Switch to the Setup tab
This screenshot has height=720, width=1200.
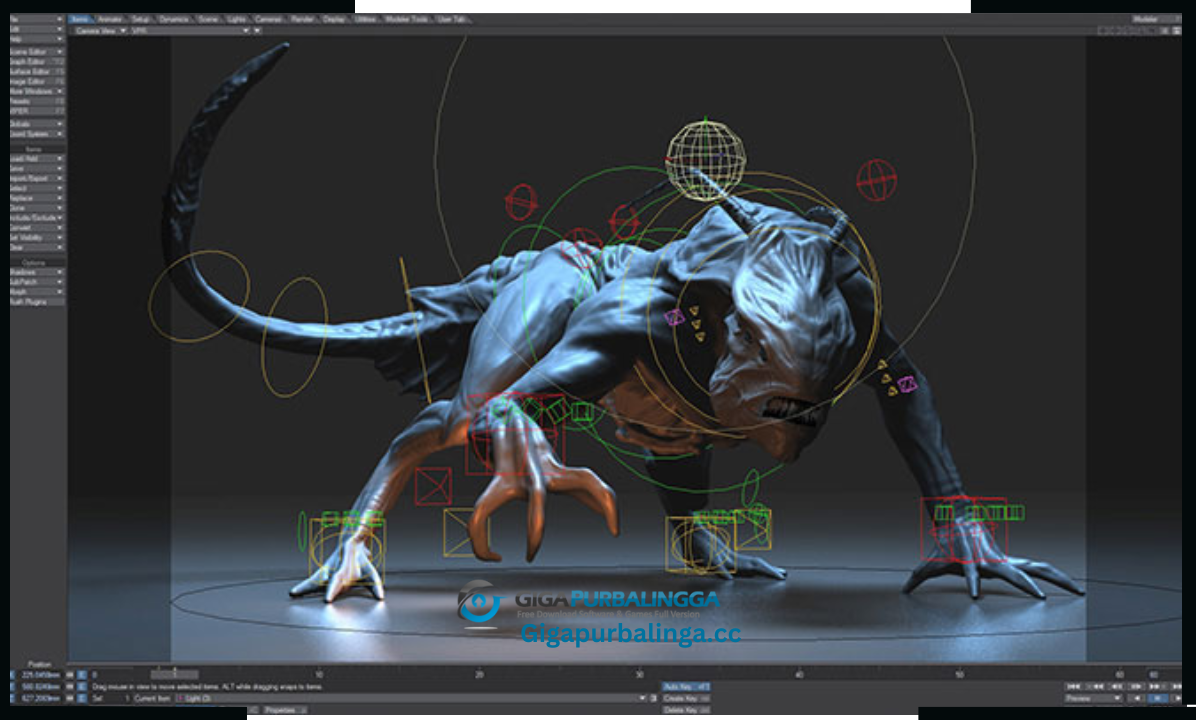pyautogui.click(x=142, y=19)
